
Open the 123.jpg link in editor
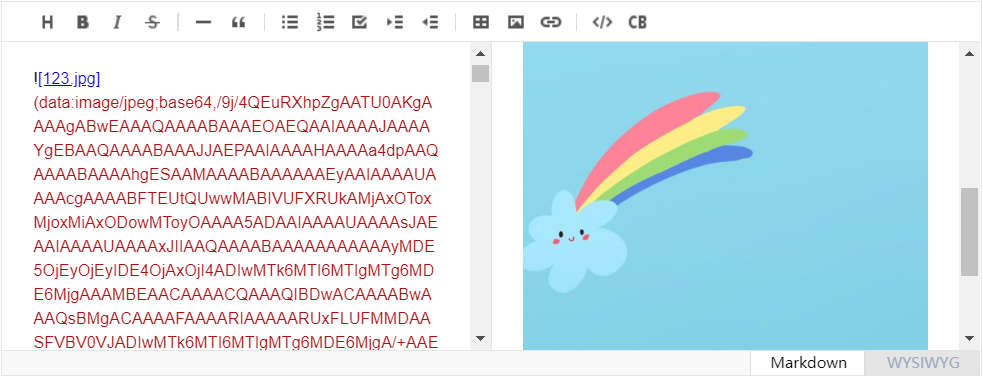(69, 79)
